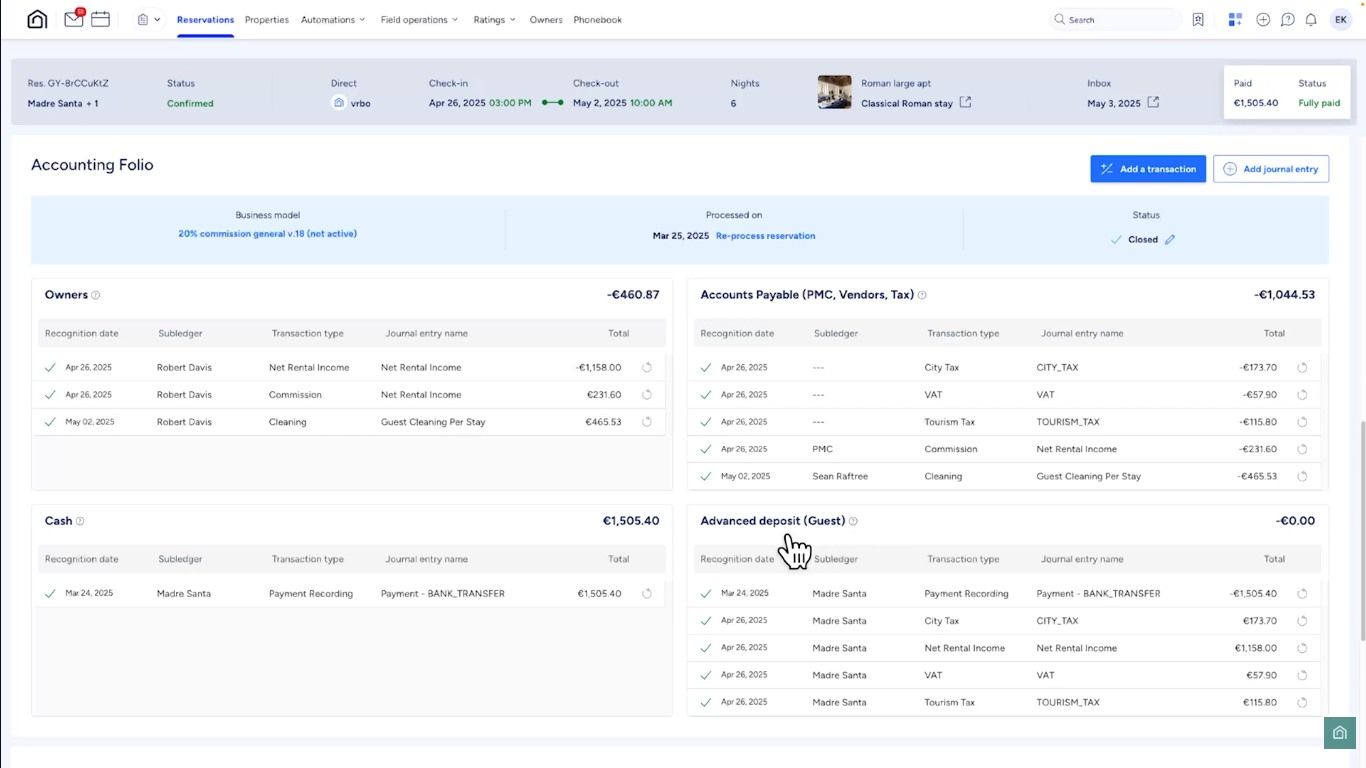
Task: Edit the Closed status with pencil icon
Action: [x=1170, y=240]
